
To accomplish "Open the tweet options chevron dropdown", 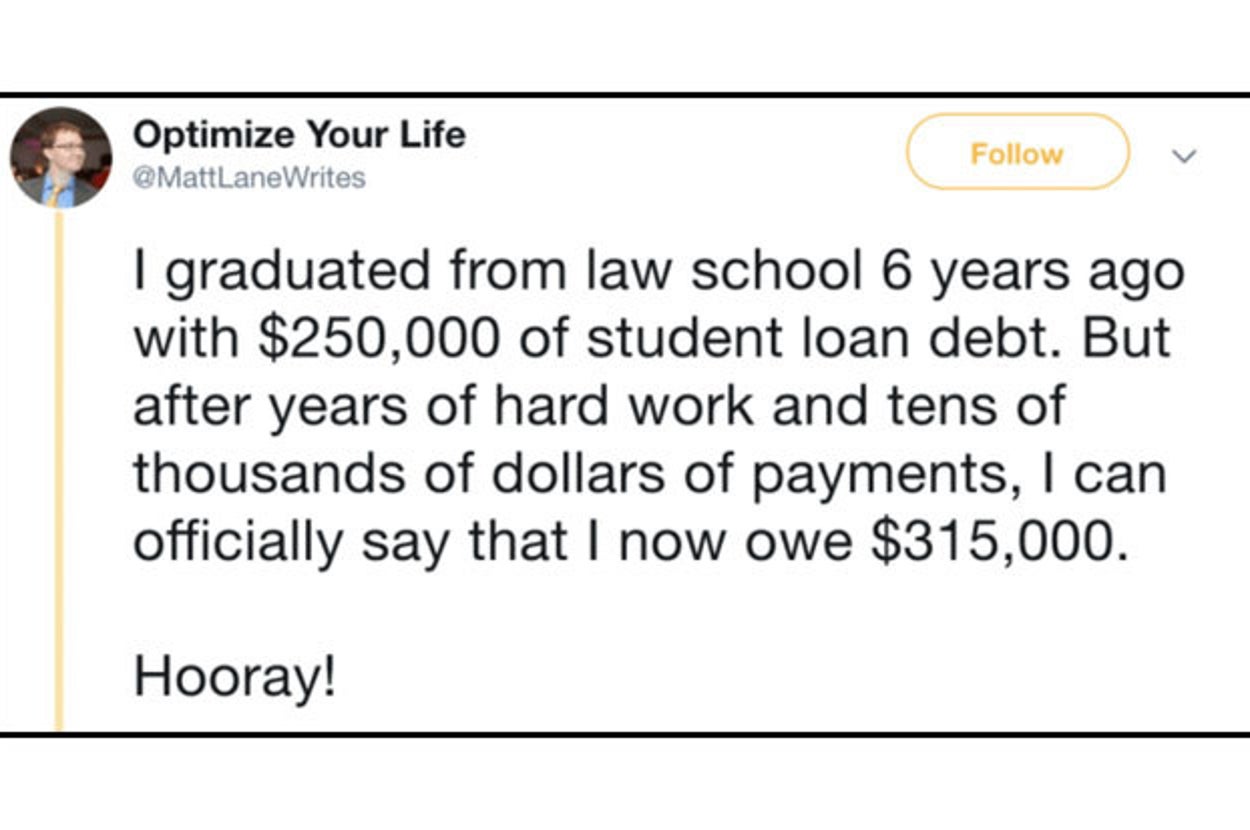I will click(x=1184, y=156).
